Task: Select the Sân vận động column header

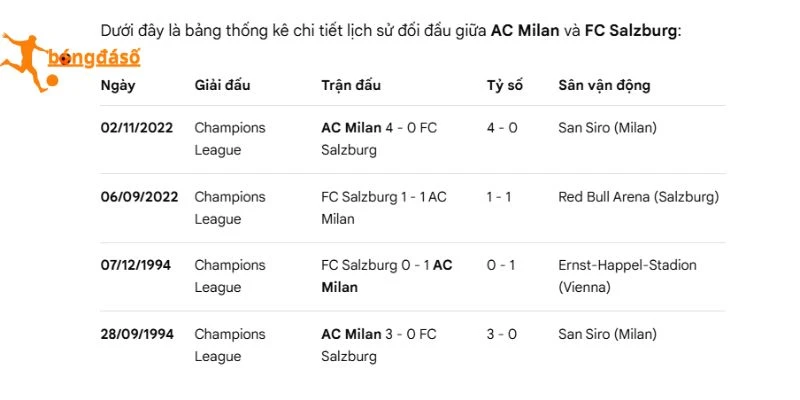Action: tap(604, 85)
